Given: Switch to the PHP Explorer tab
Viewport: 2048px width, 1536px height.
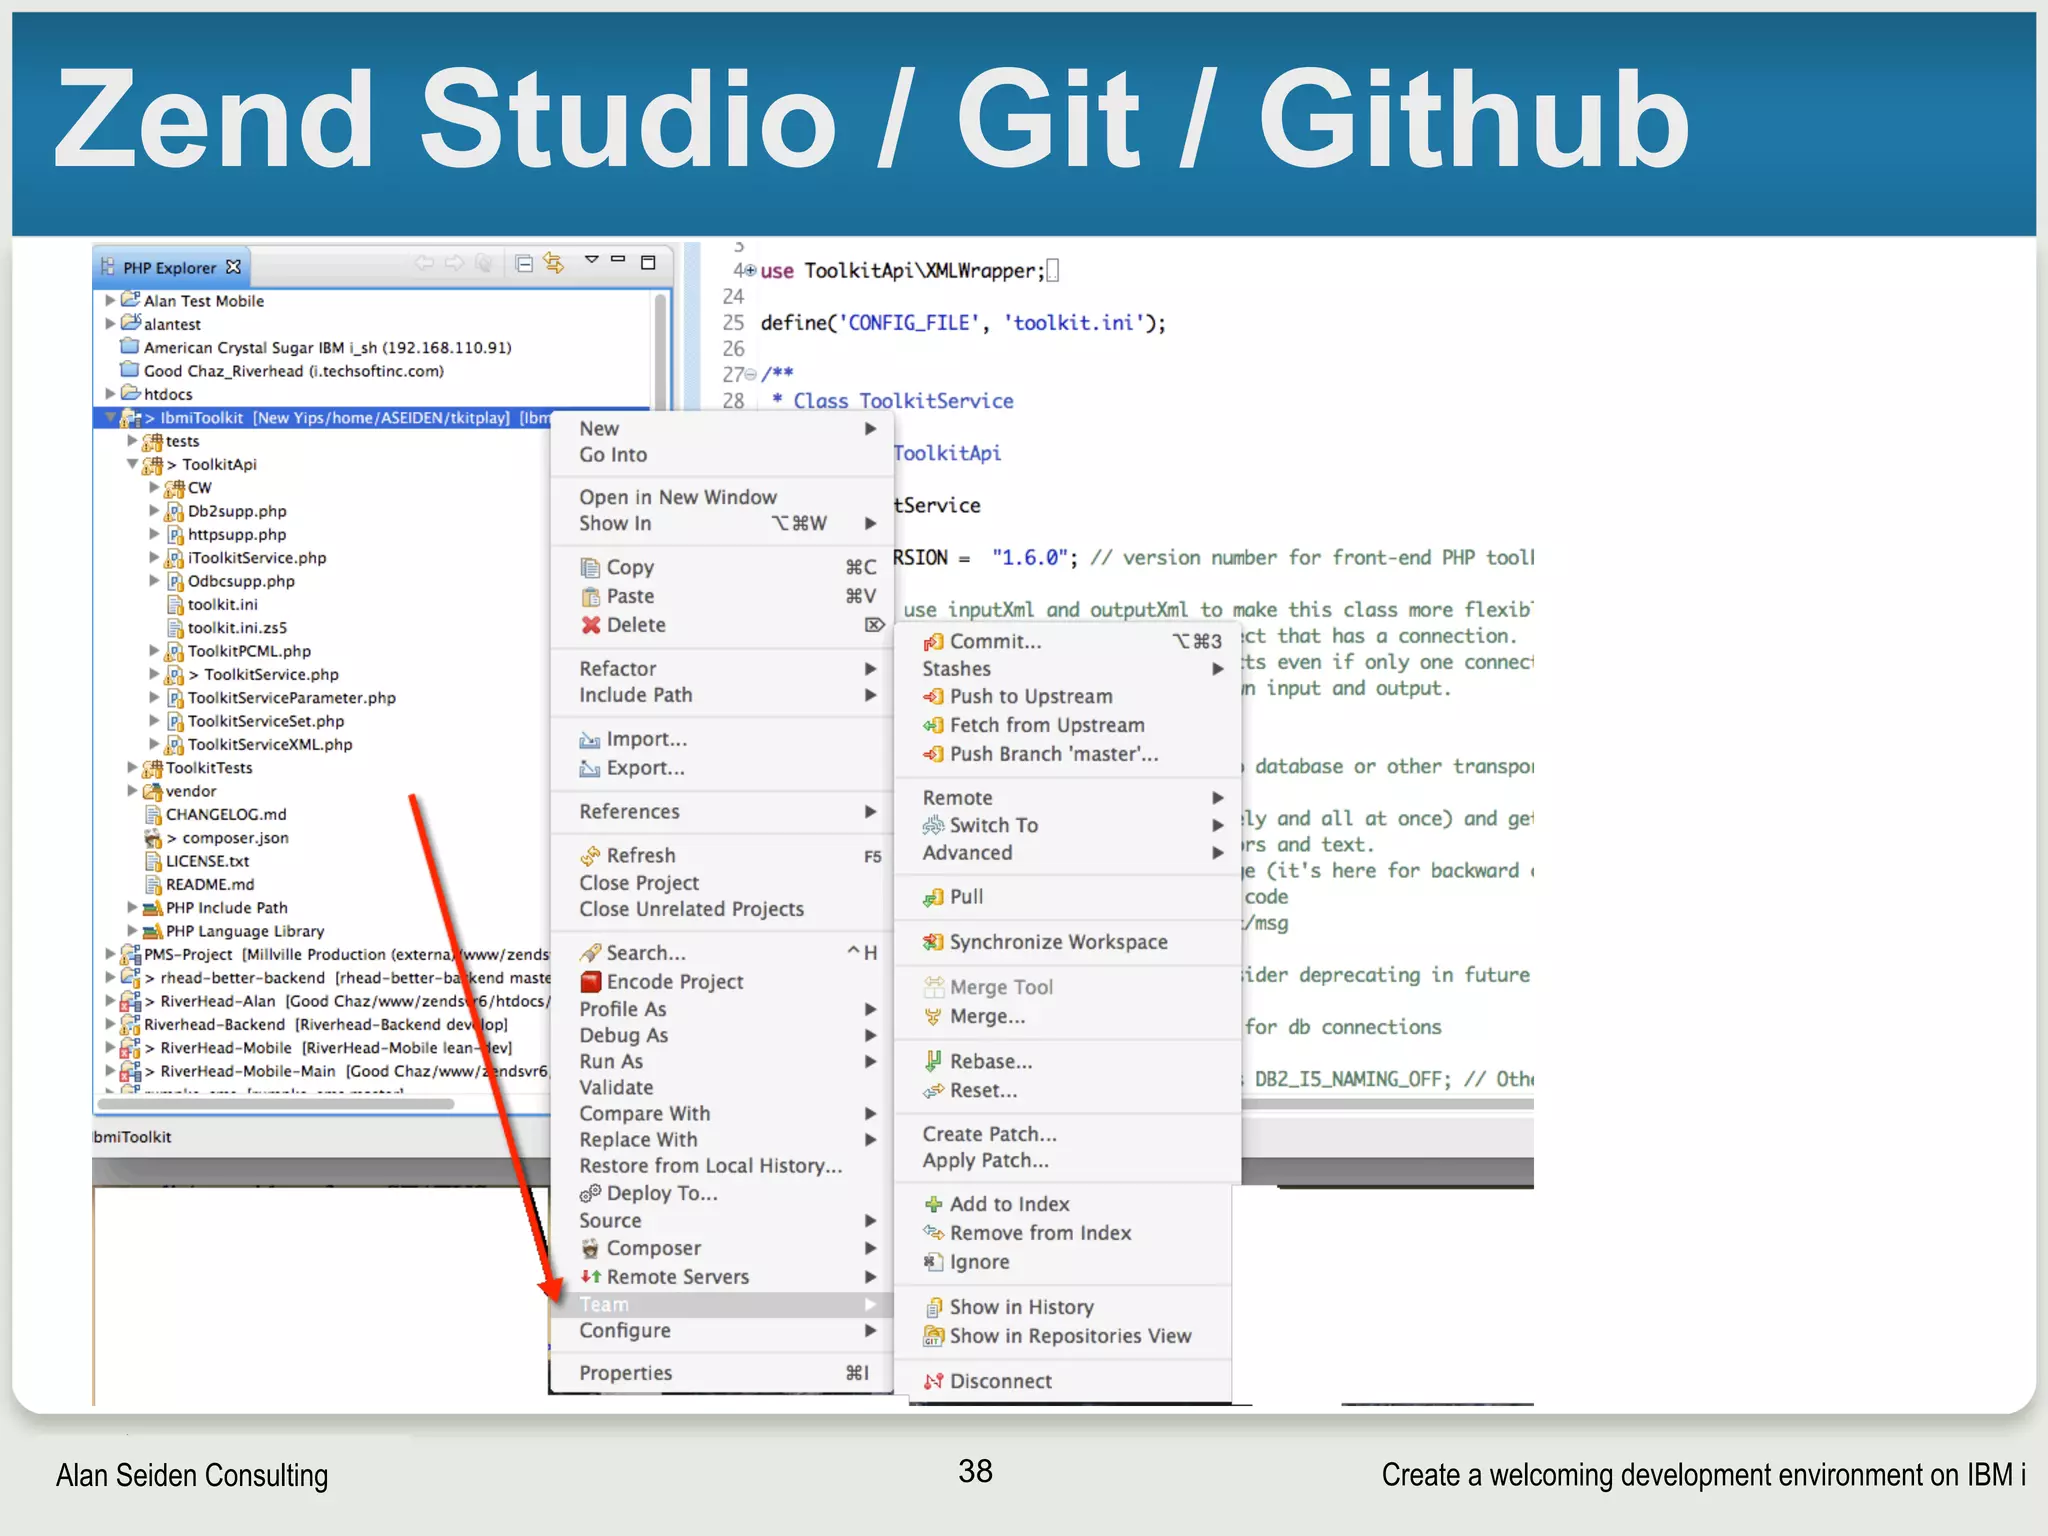Looking at the screenshot, I should click(x=169, y=268).
